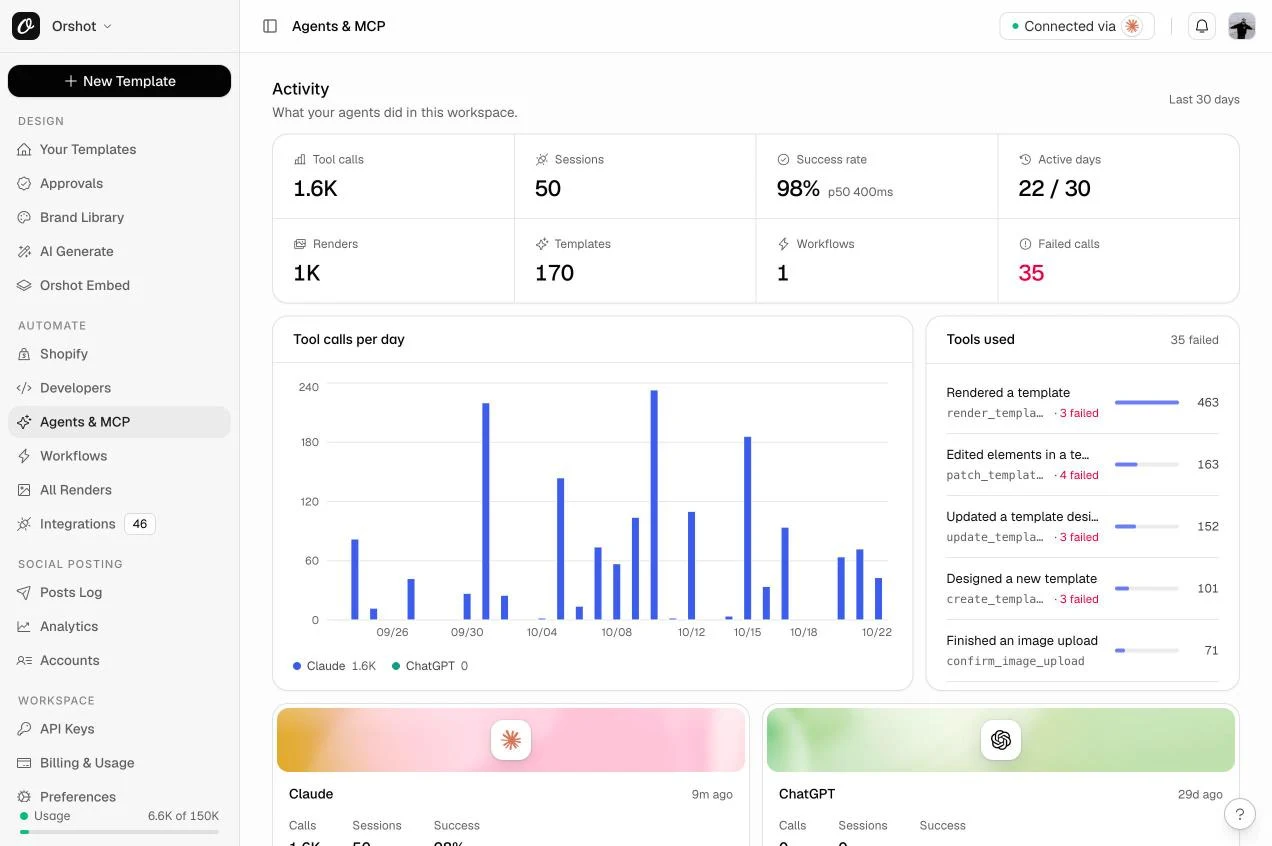Image resolution: width=1272 pixels, height=846 pixels.
Task: Click the Renders stat icon
Action: (x=300, y=244)
